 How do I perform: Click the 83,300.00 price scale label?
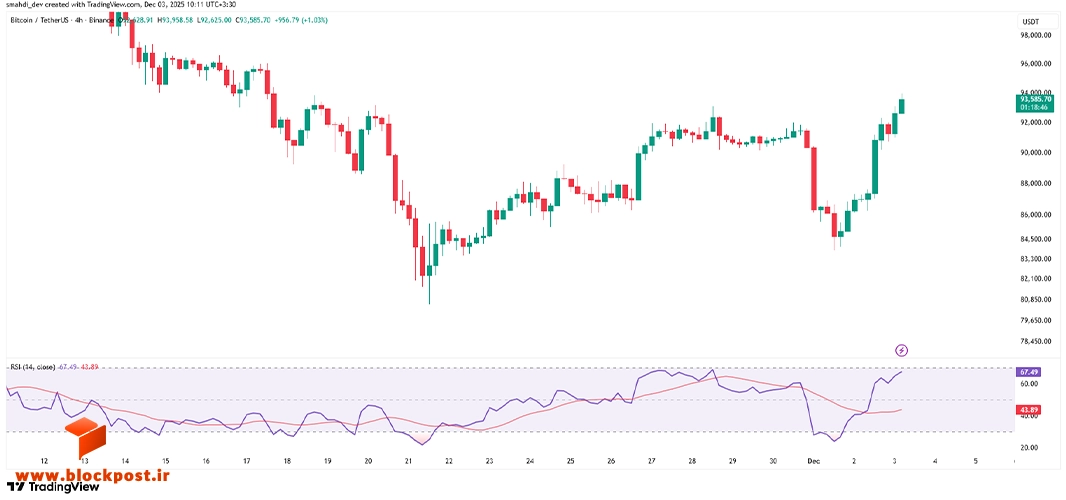pyautogui.click(x=1037, y=259)
